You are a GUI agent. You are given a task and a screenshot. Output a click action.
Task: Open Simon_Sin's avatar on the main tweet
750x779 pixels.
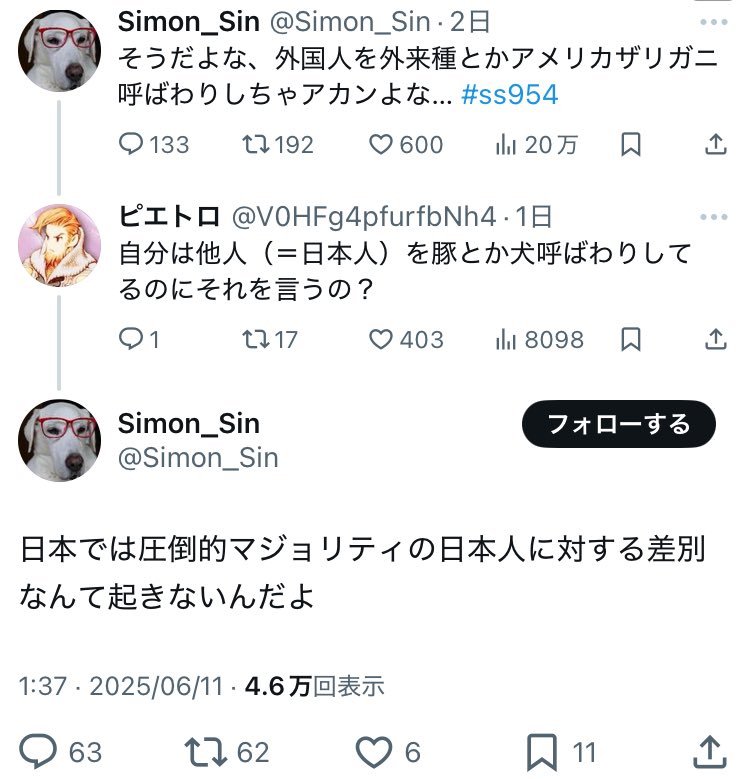[59, 439]
